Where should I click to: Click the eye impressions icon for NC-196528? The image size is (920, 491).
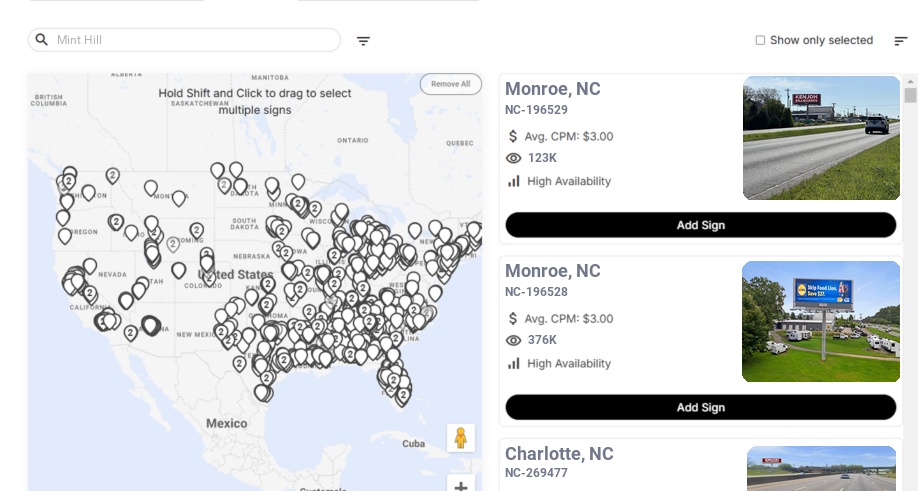click(514, 340)
